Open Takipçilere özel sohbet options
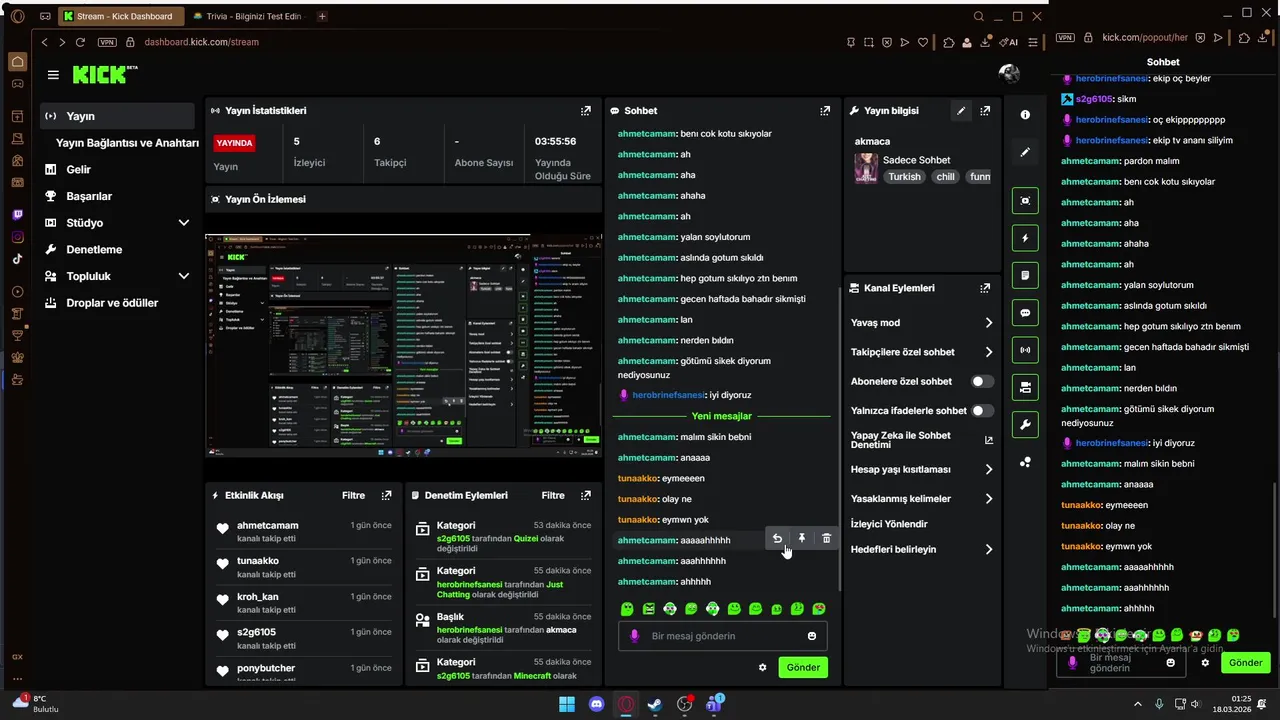Viewport: 1280px width, 720px height. coord(922,352)
